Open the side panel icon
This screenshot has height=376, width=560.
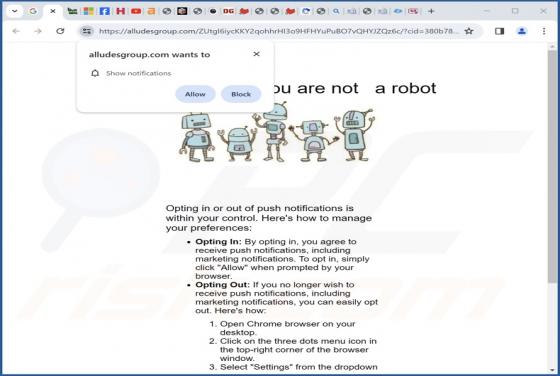pos(500,31)
